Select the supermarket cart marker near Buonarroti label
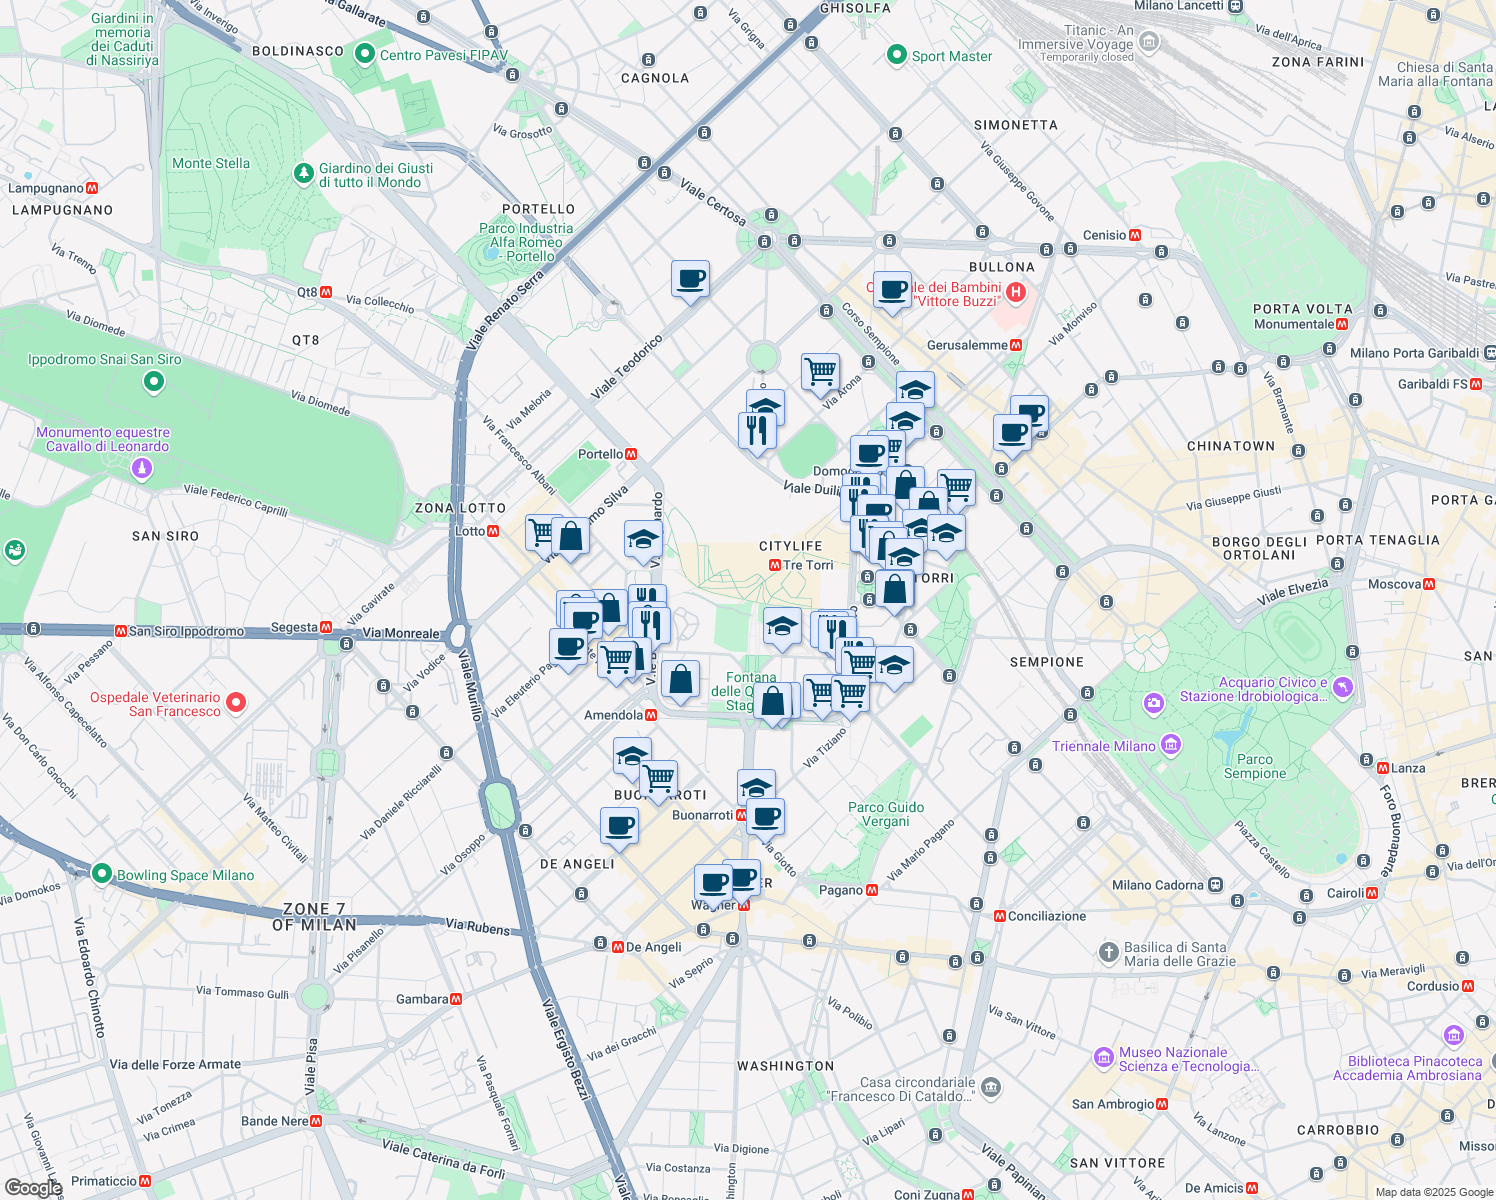 pyautogui.click(x=658, y=778)
